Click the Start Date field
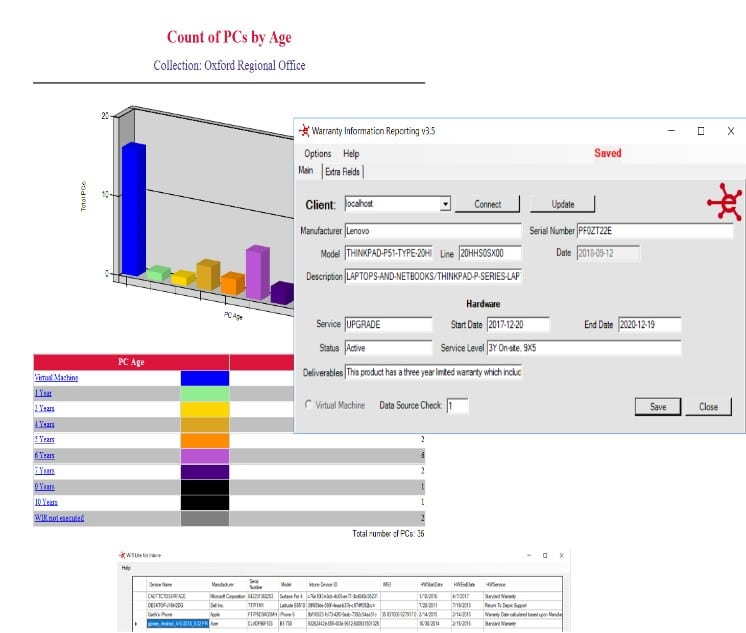This screenshot has height=633, width=746. pyautogui.click(x=518, y=325)
